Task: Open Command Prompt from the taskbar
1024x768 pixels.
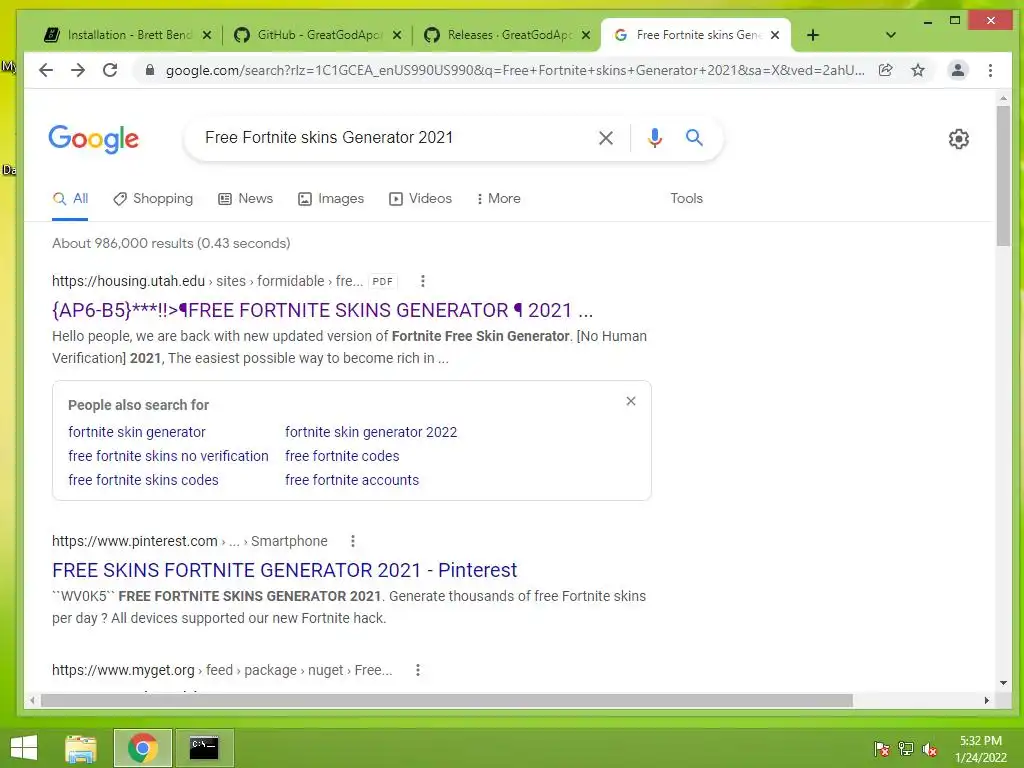Action: (x=204, y=748)
